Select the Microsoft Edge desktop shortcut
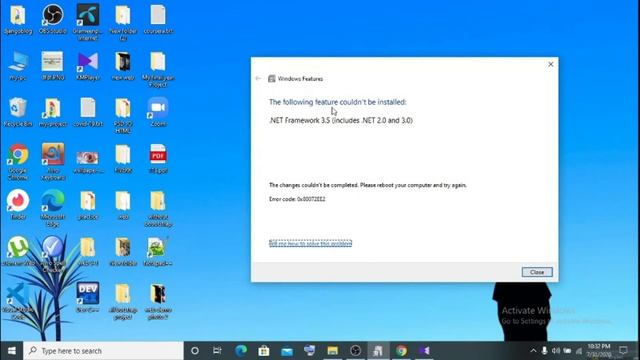 [x=53, y=209]
